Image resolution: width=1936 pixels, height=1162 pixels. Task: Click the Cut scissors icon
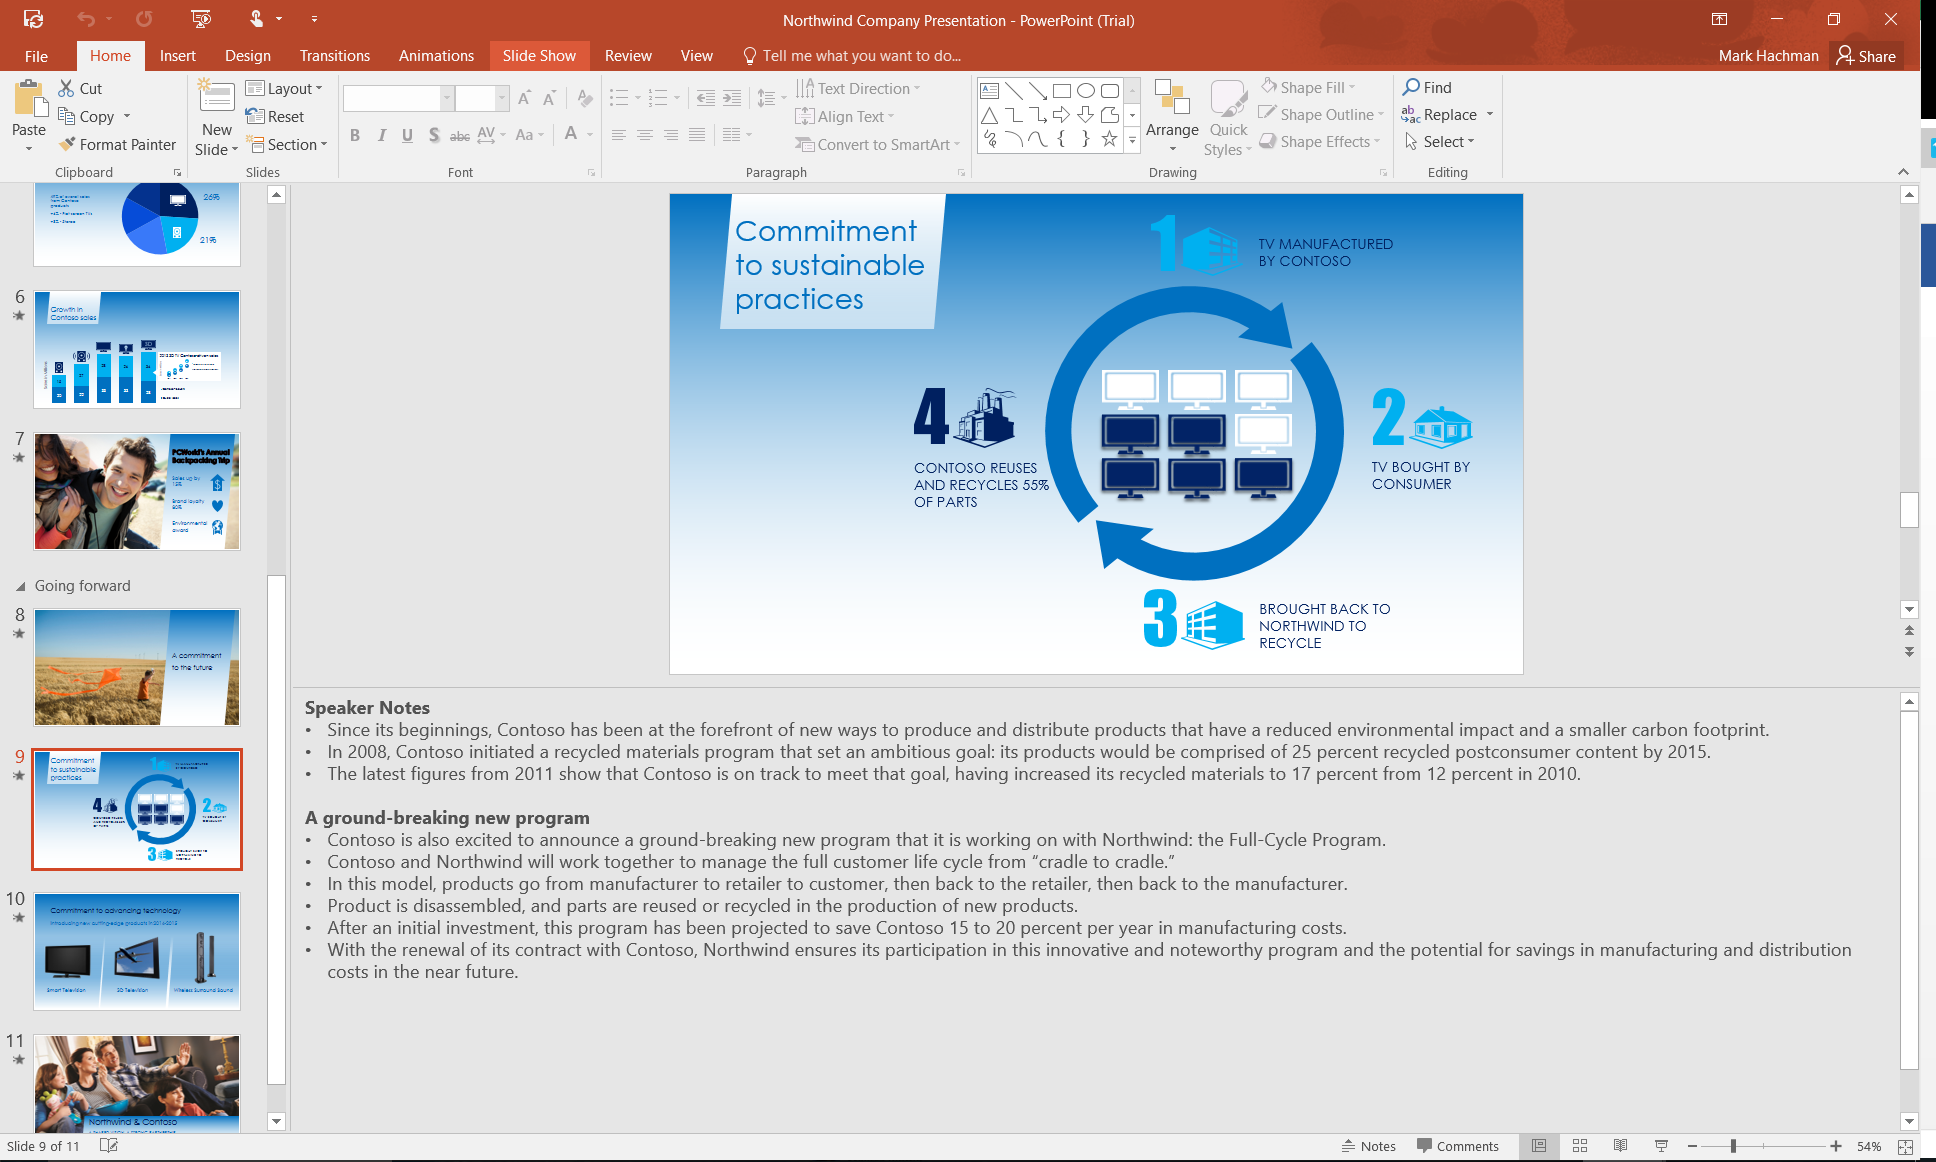(x=66, y=88)
